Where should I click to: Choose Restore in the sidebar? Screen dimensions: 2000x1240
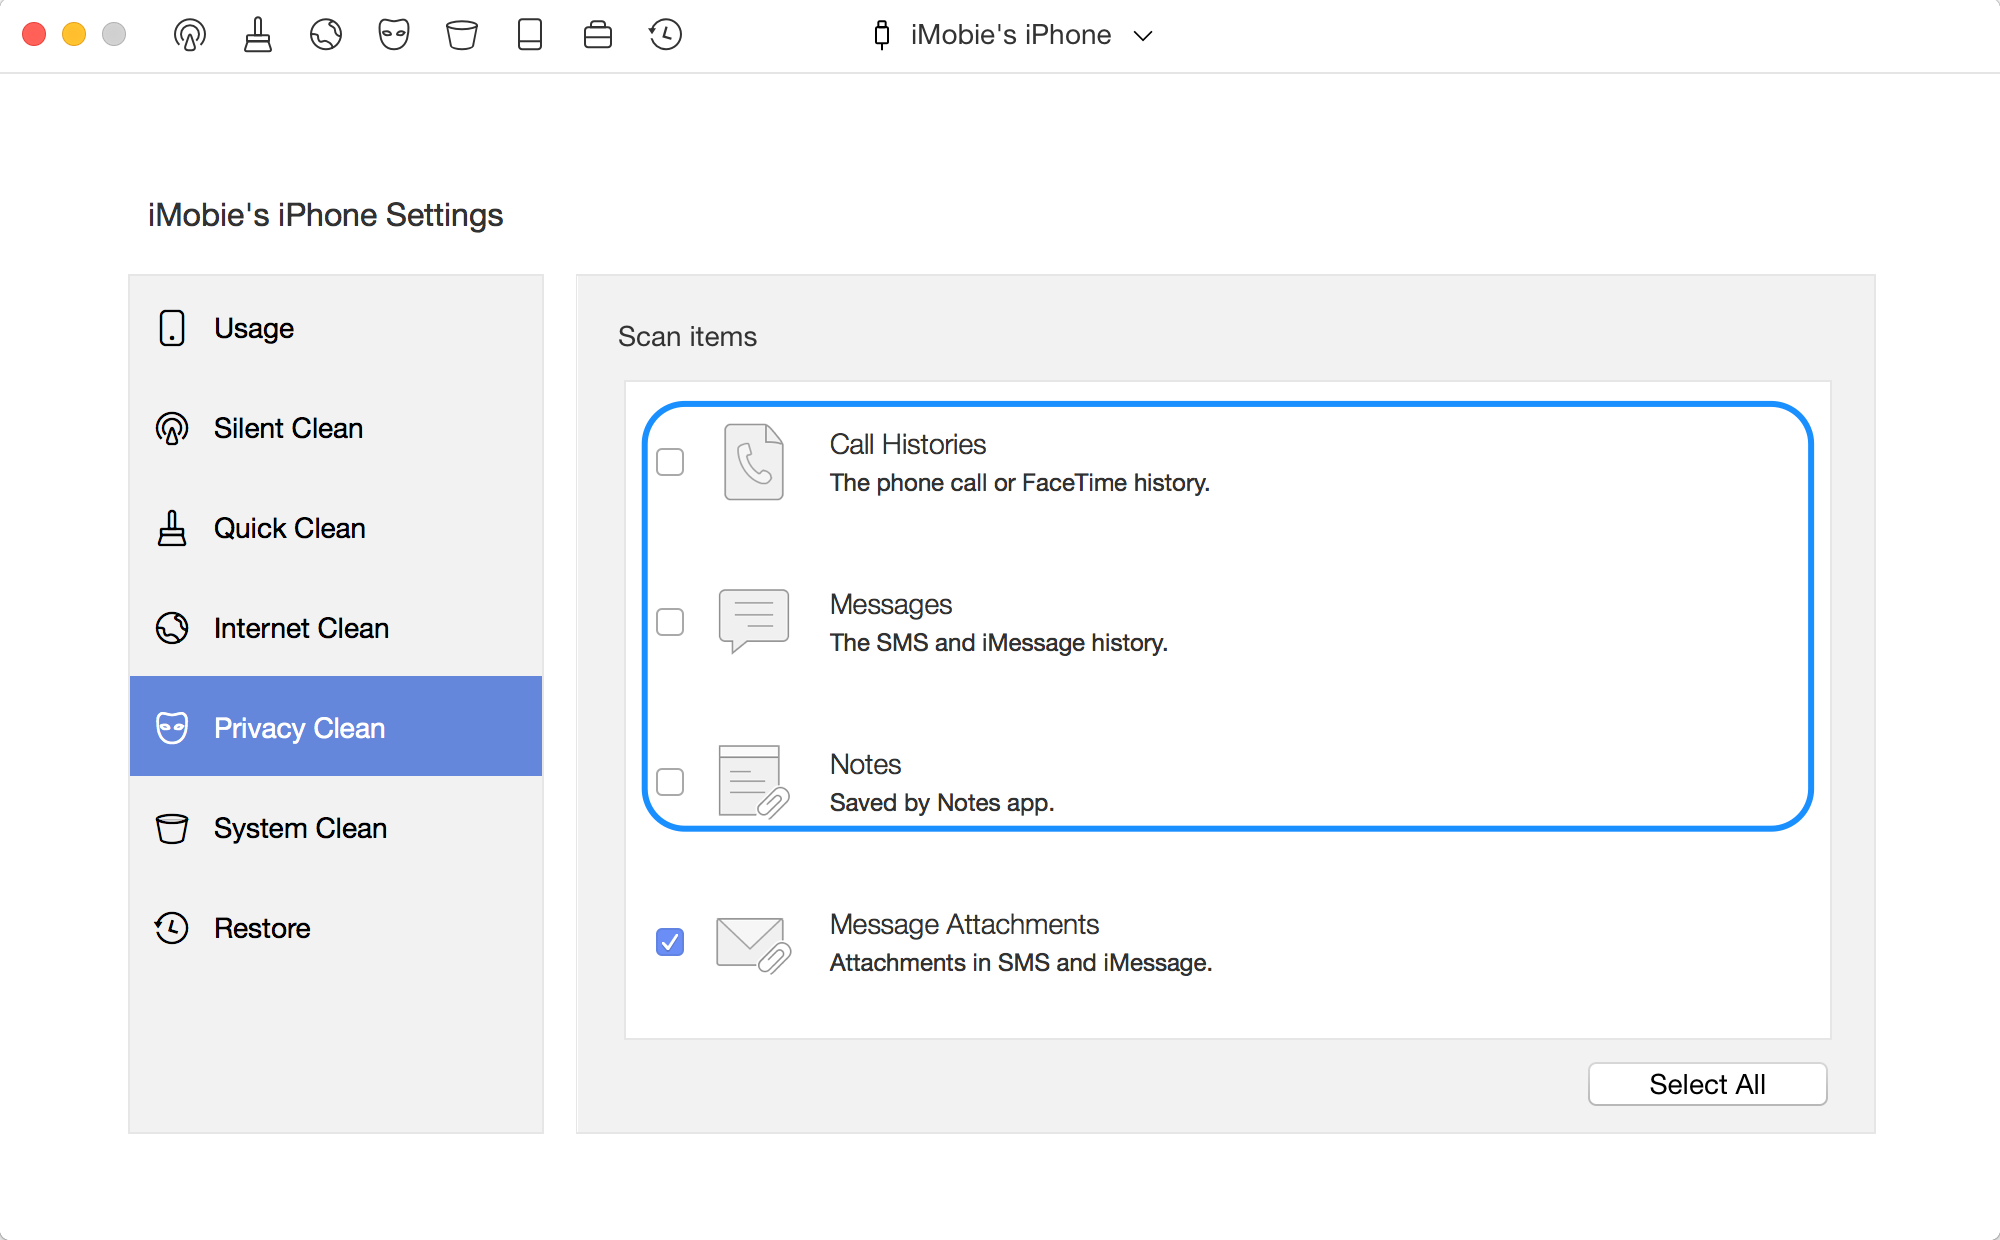tap(336, 928)
